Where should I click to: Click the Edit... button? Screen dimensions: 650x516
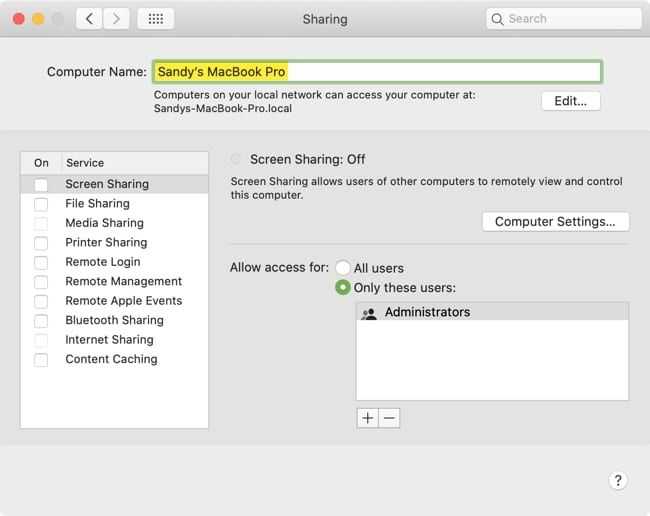pos(571,101)
